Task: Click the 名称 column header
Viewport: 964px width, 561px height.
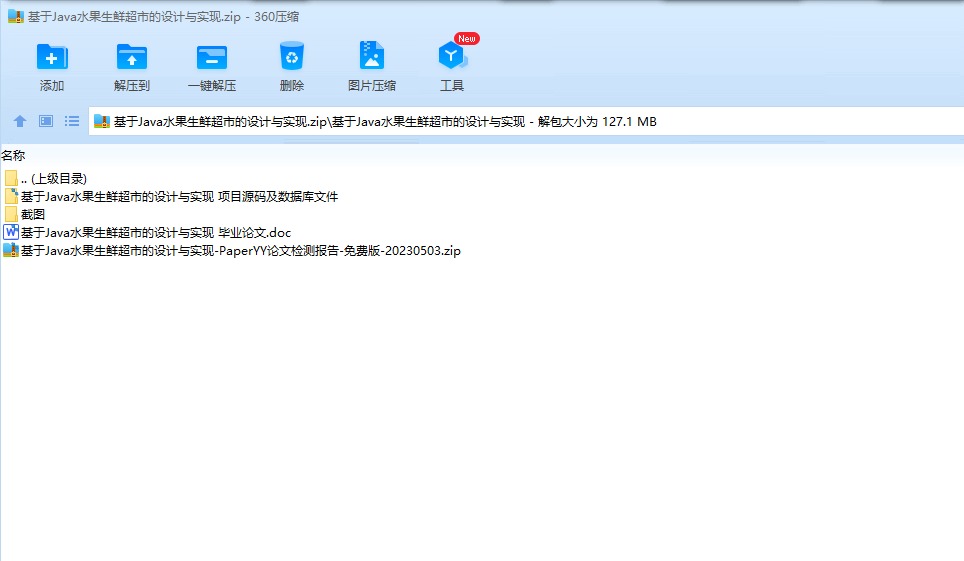Action: coord(13,156)
